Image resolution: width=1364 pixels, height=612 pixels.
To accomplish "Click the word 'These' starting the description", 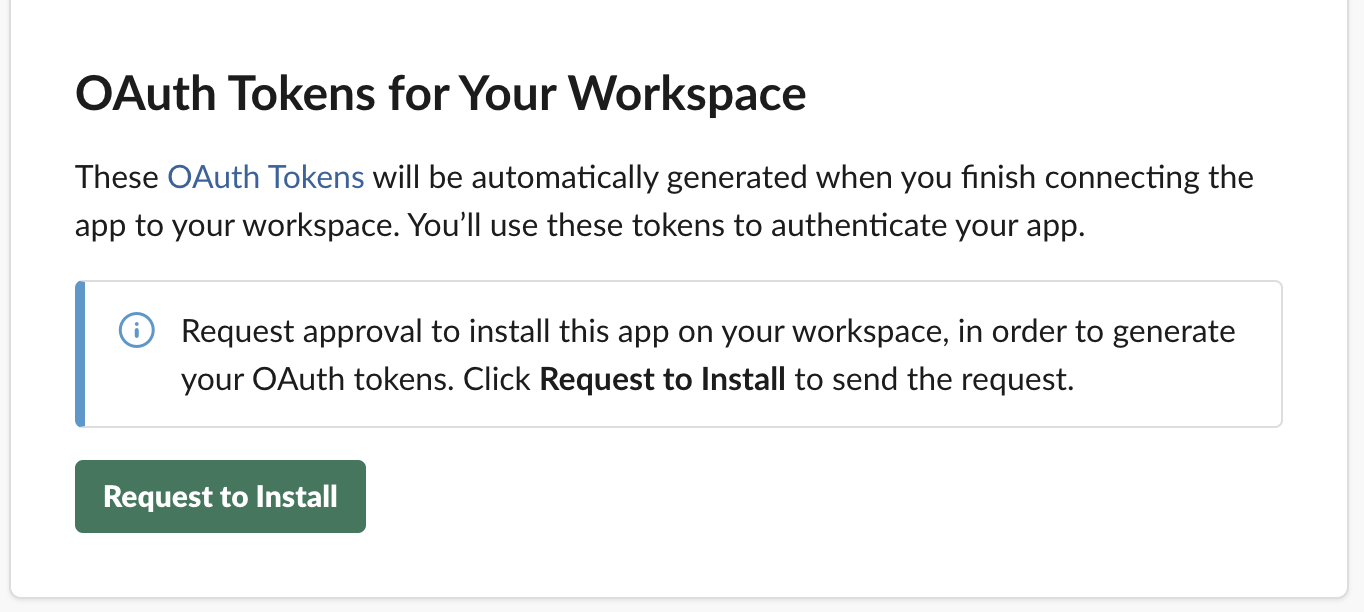I will 117,178.
